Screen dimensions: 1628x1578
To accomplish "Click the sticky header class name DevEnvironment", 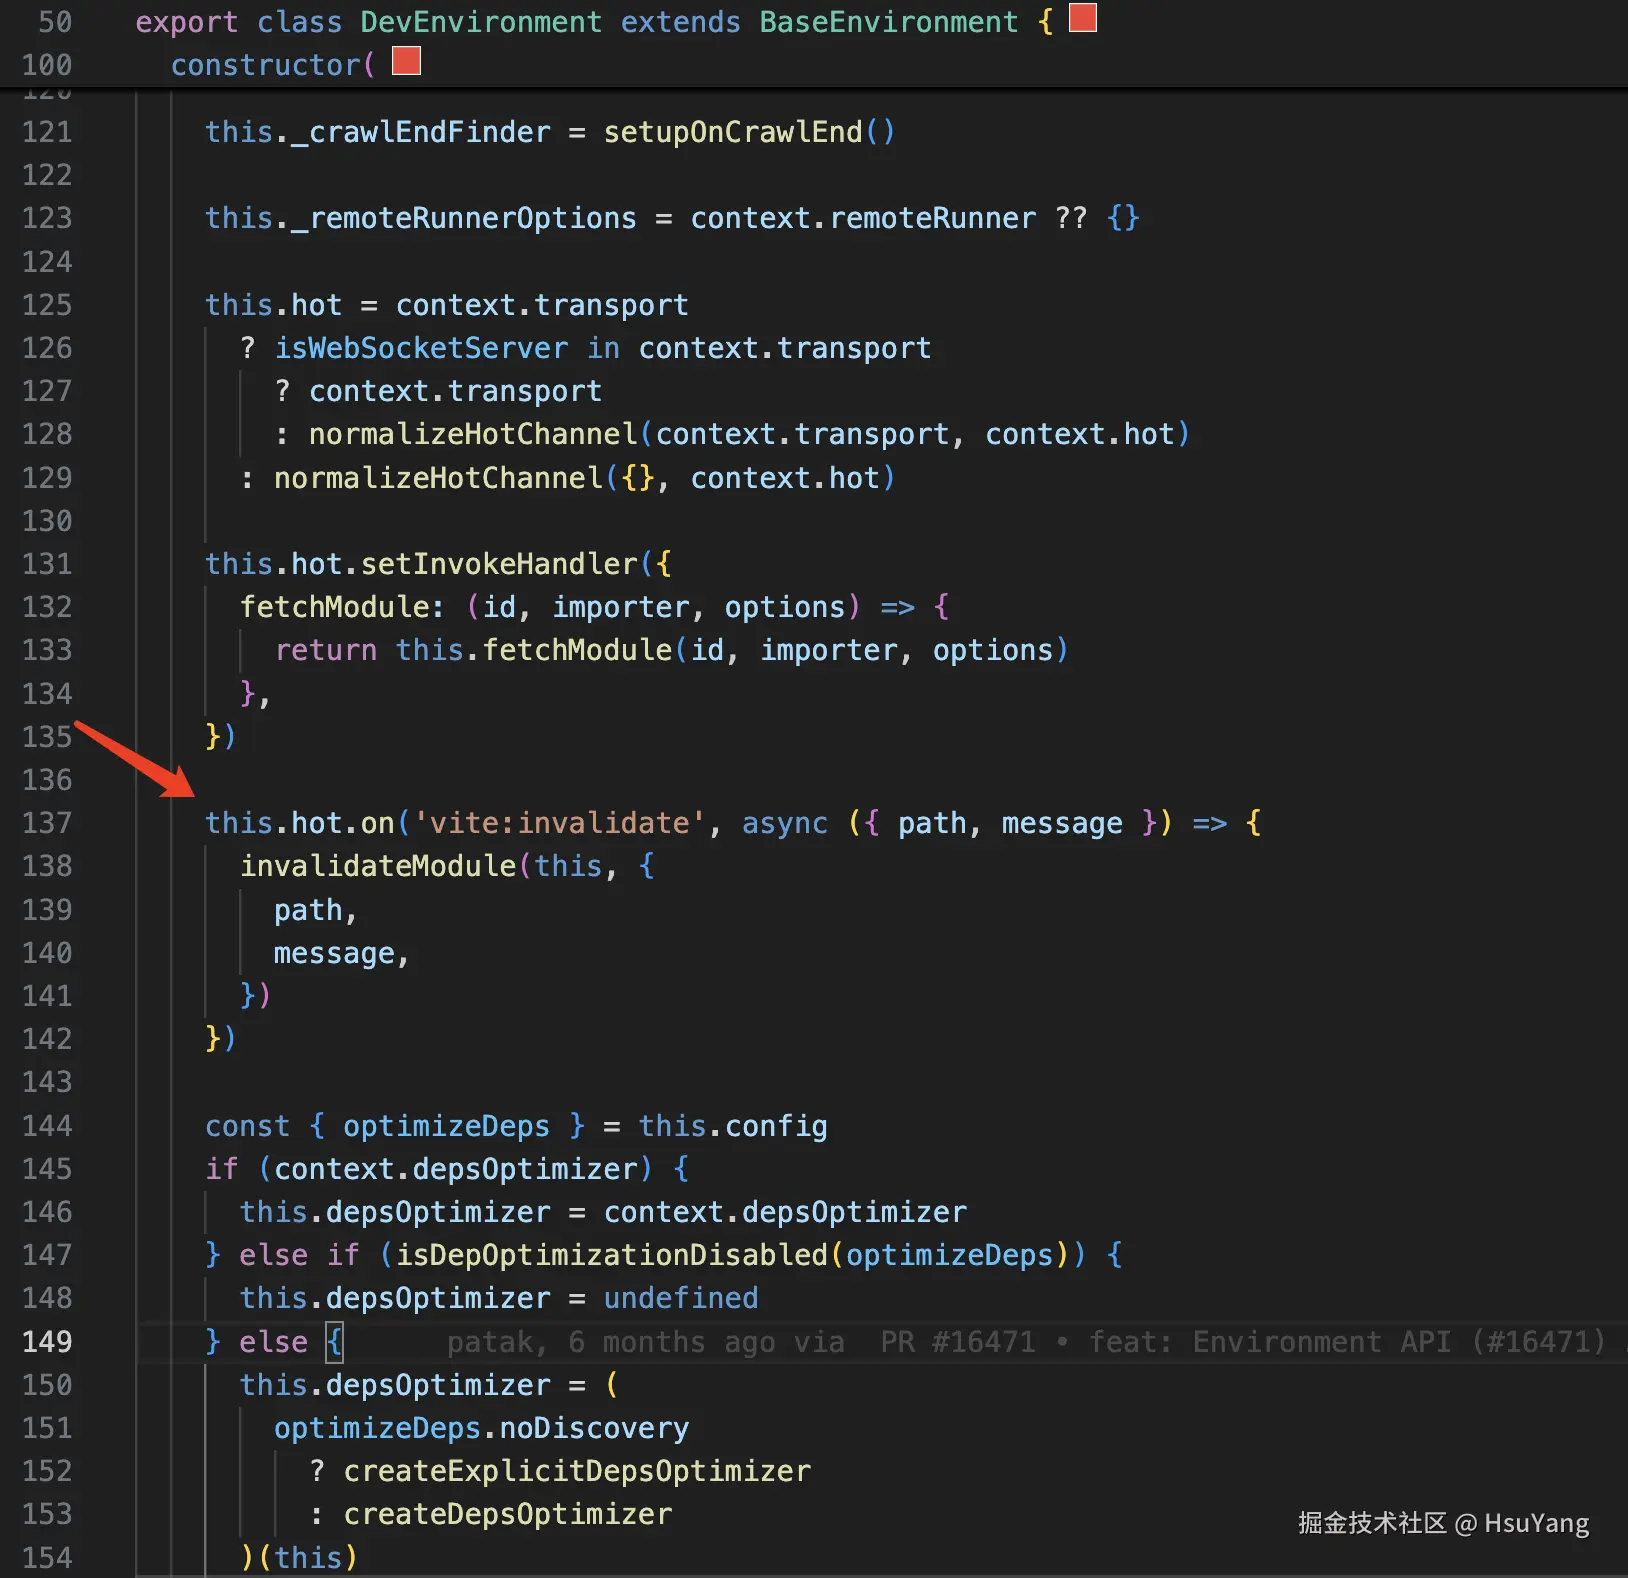I will (x=481, y=22).
